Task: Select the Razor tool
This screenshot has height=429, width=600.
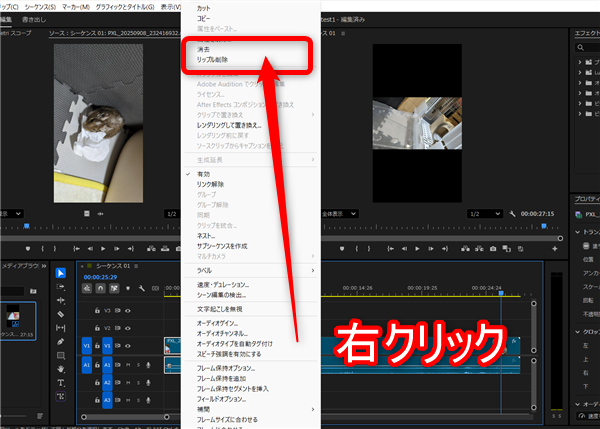Action: click(60, 313)
